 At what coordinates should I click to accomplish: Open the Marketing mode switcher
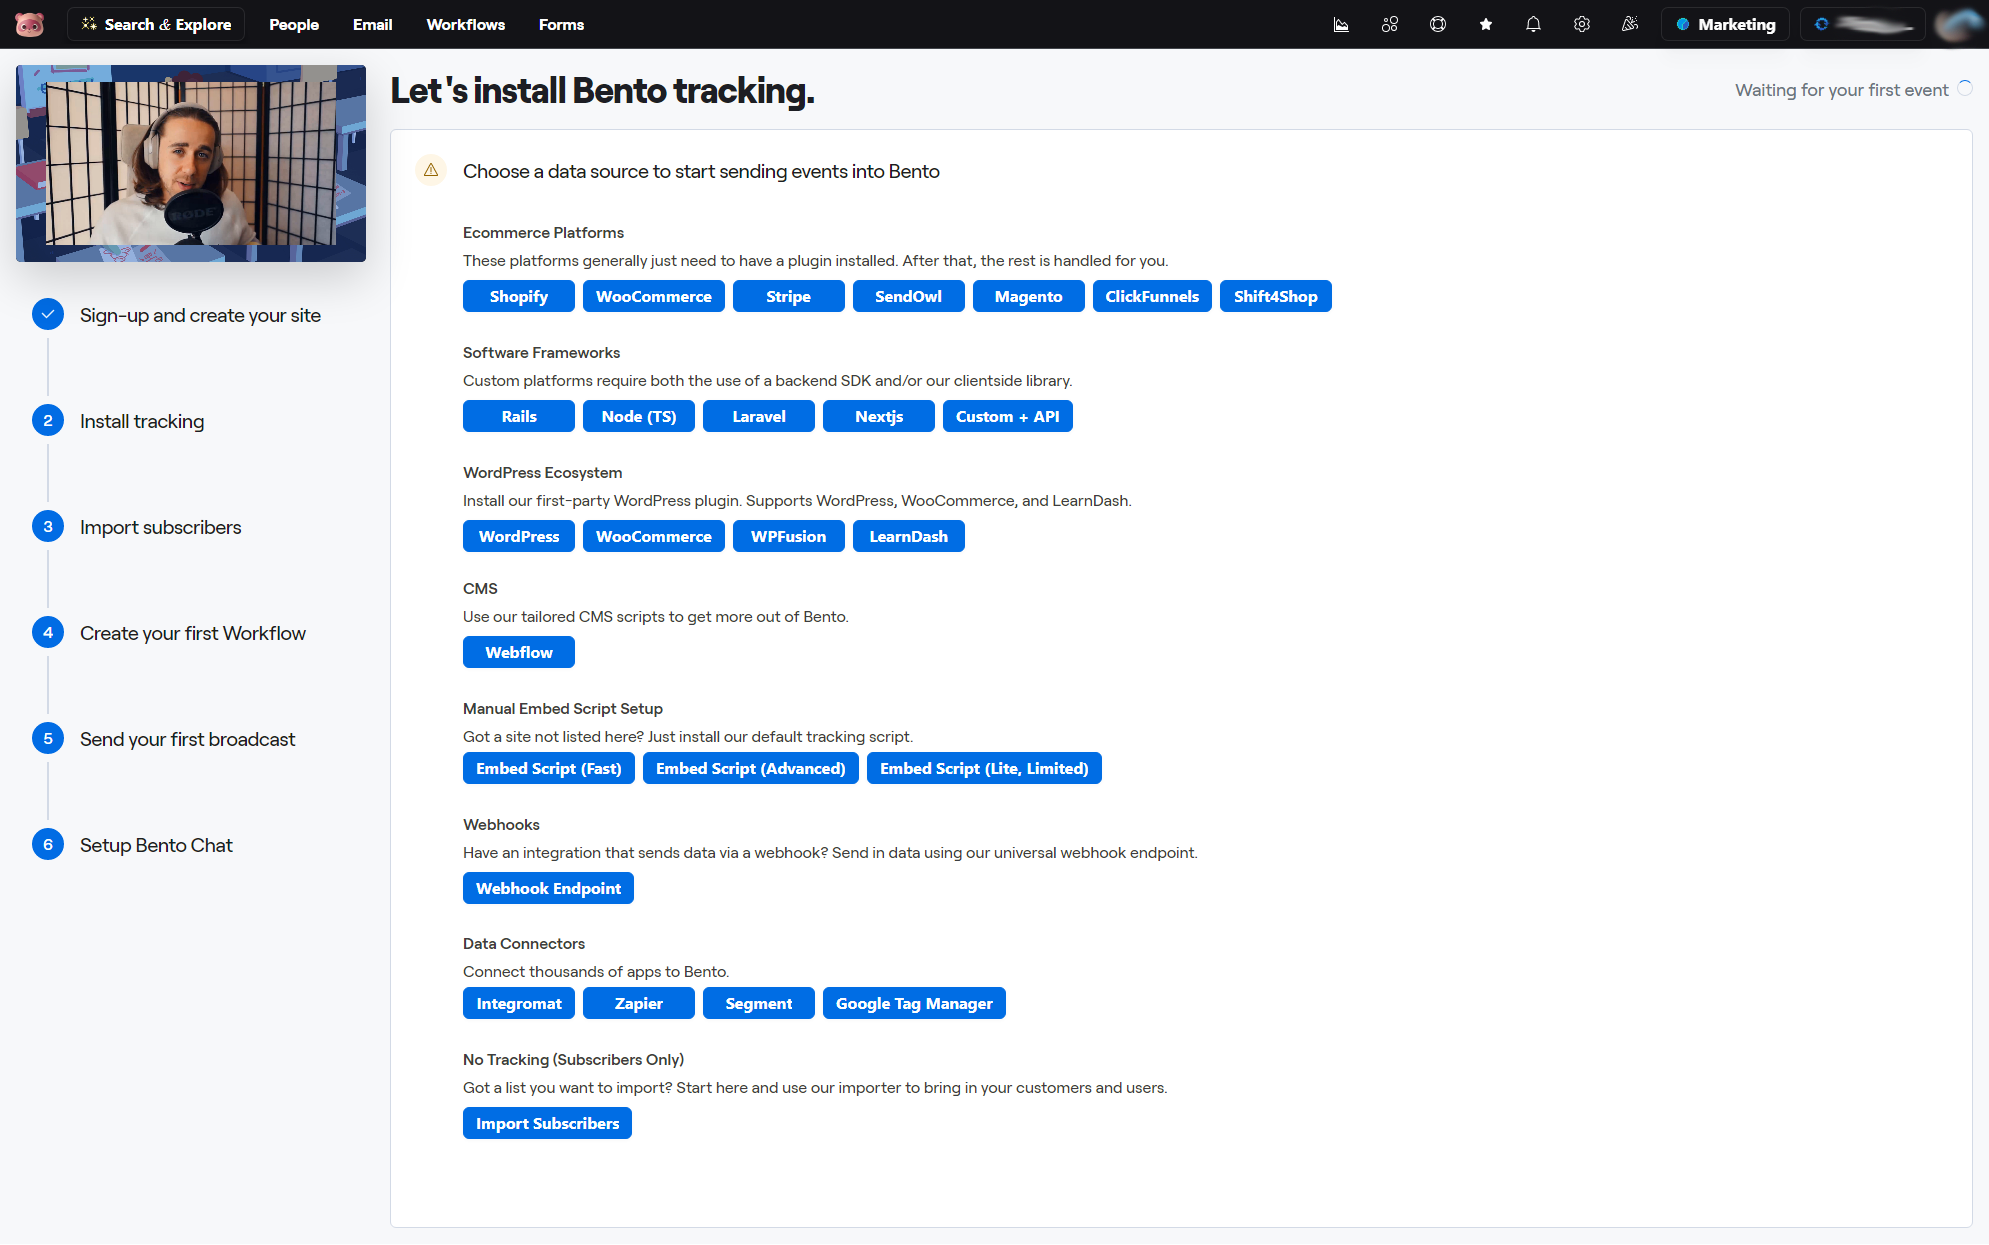coord(1725,24)
